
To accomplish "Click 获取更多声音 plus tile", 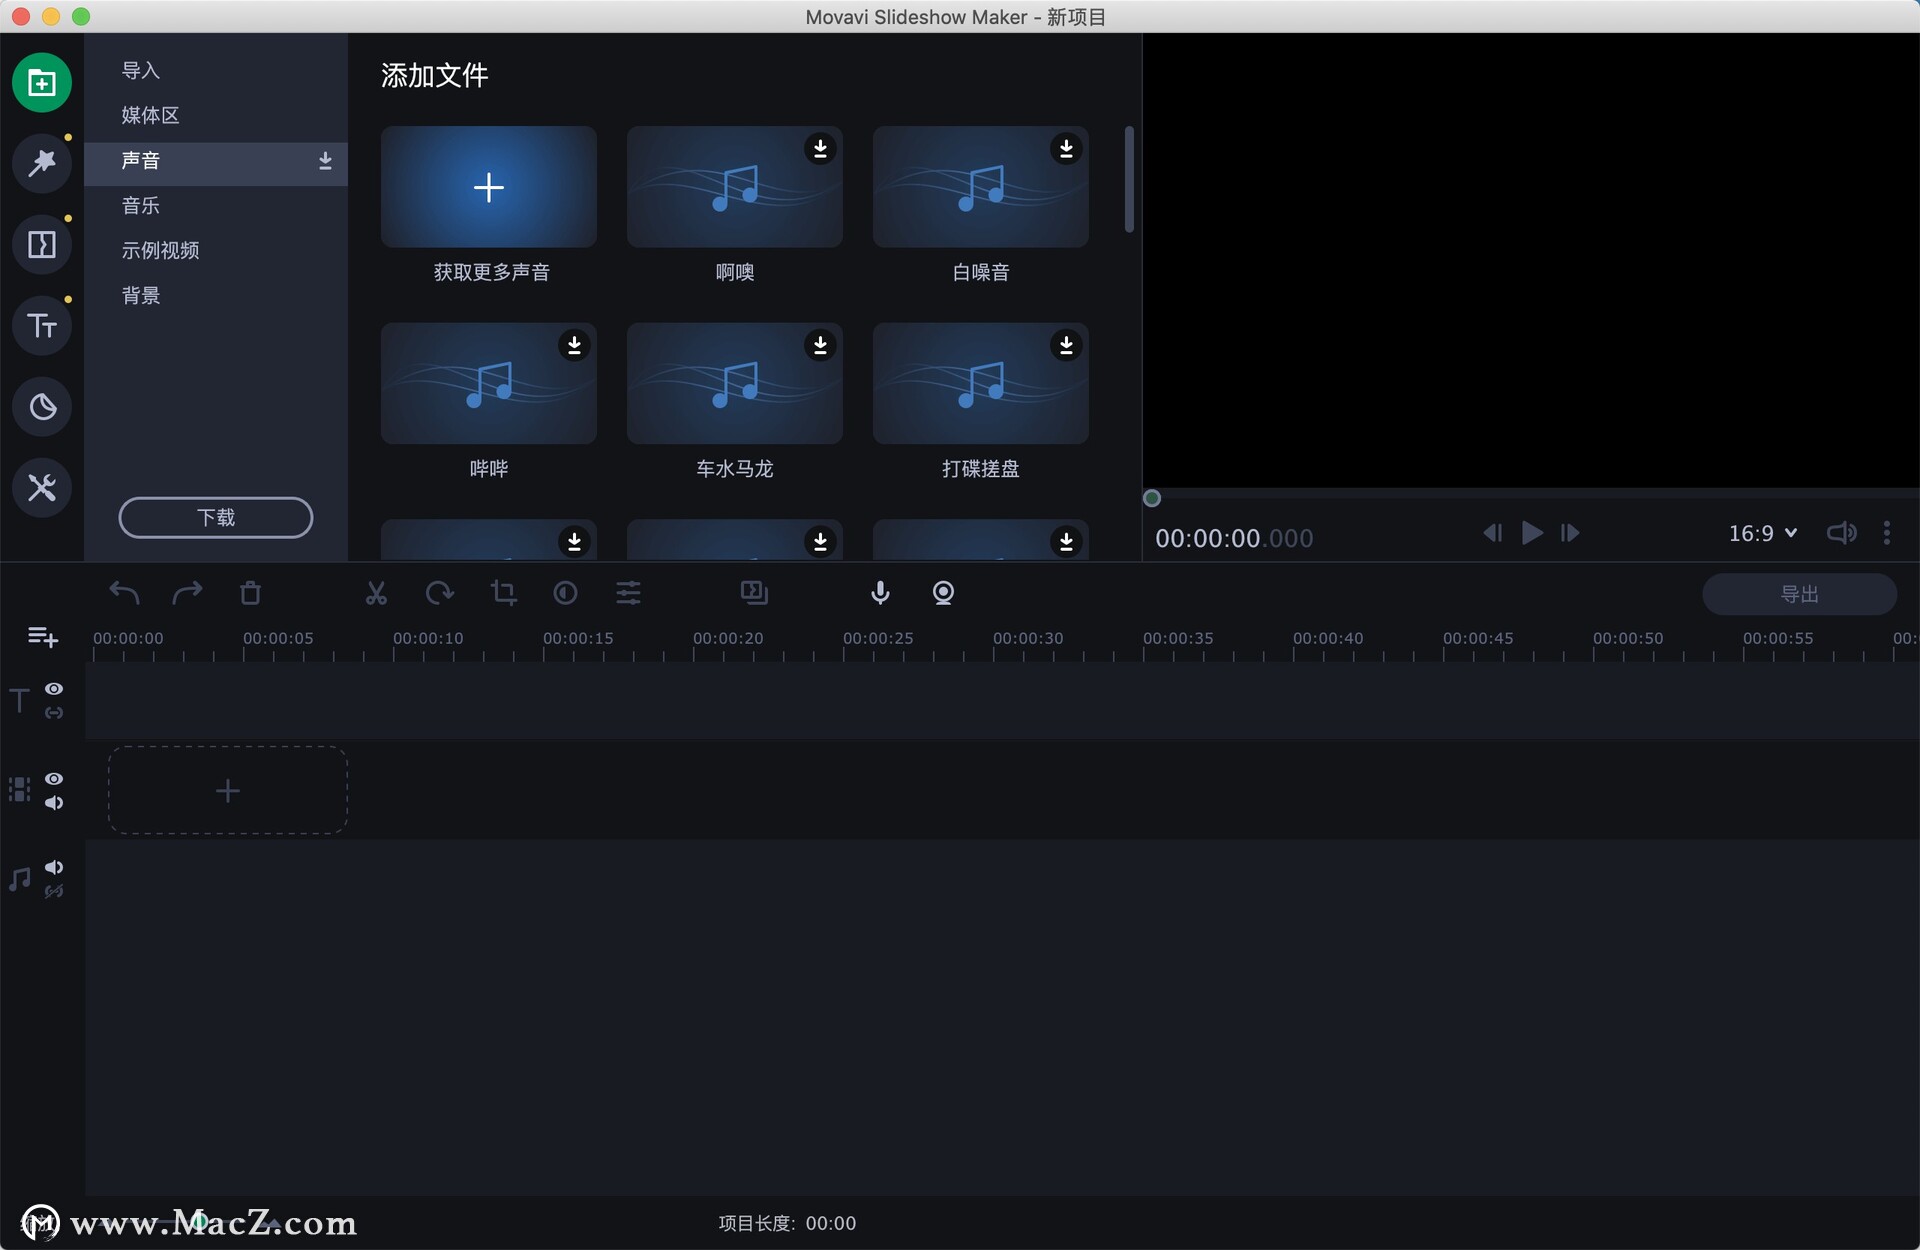I will (x=489, y=187).
